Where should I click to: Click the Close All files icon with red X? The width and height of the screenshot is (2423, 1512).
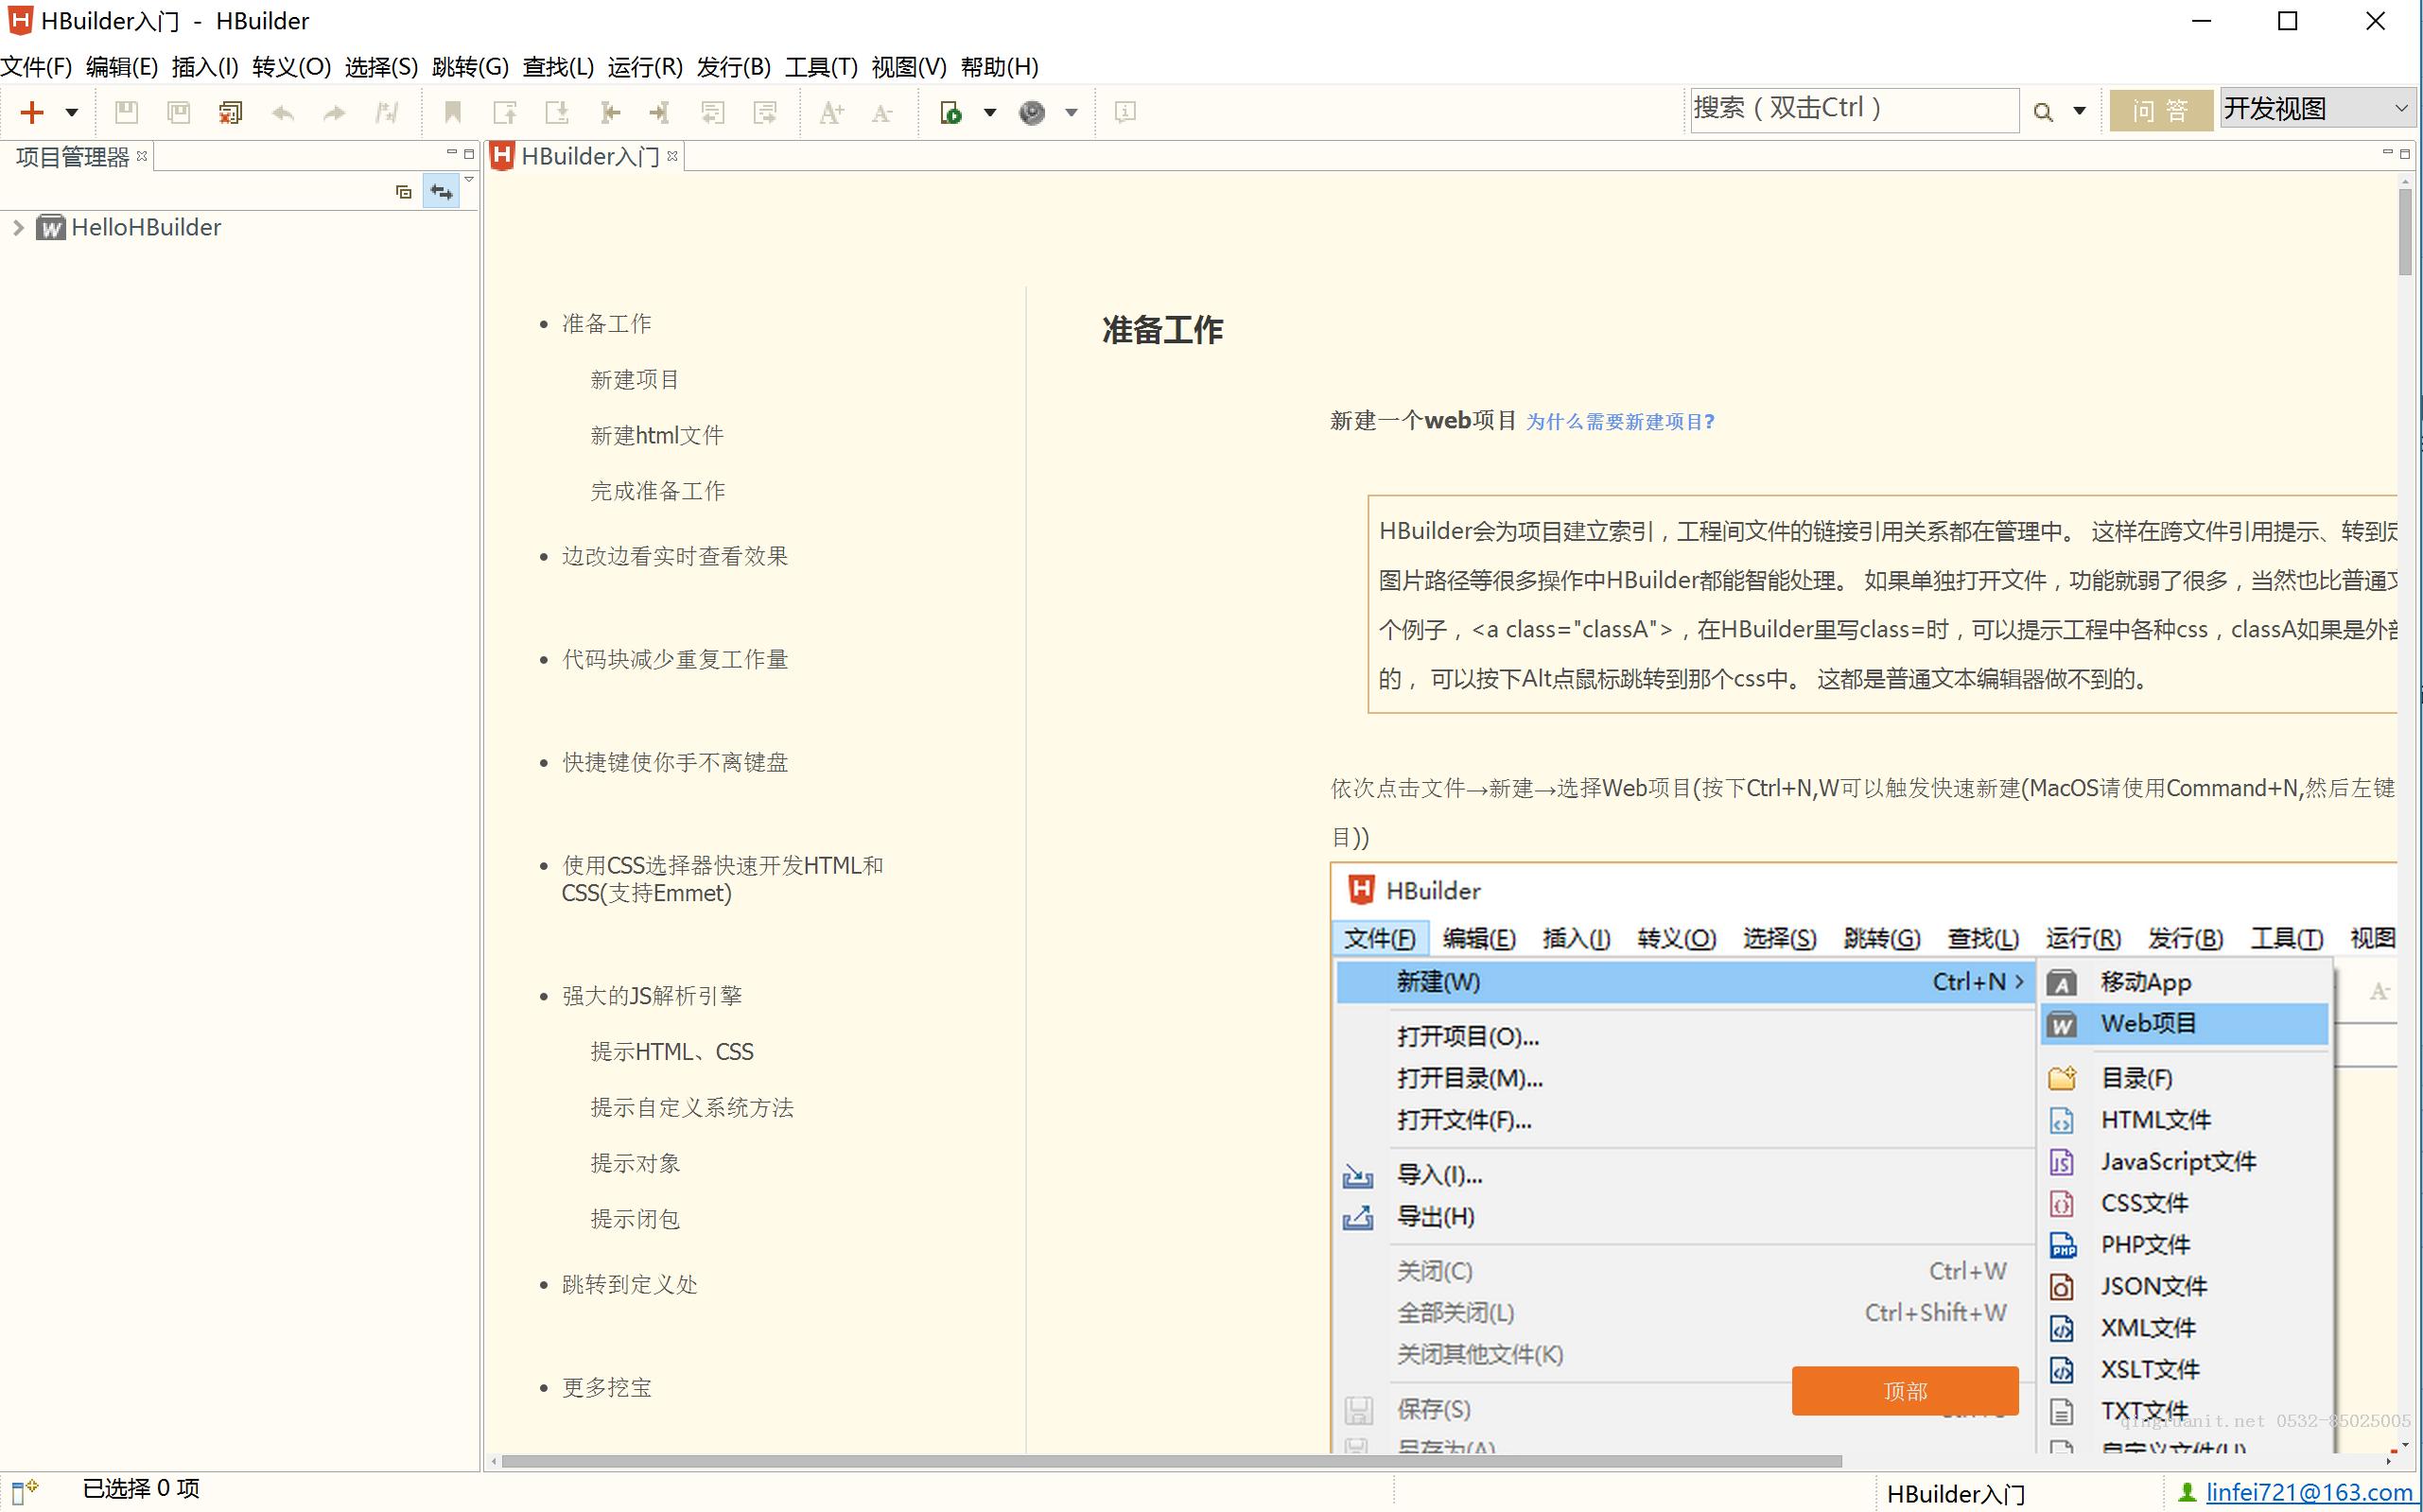pyautogui.click(x=231, y=112)
